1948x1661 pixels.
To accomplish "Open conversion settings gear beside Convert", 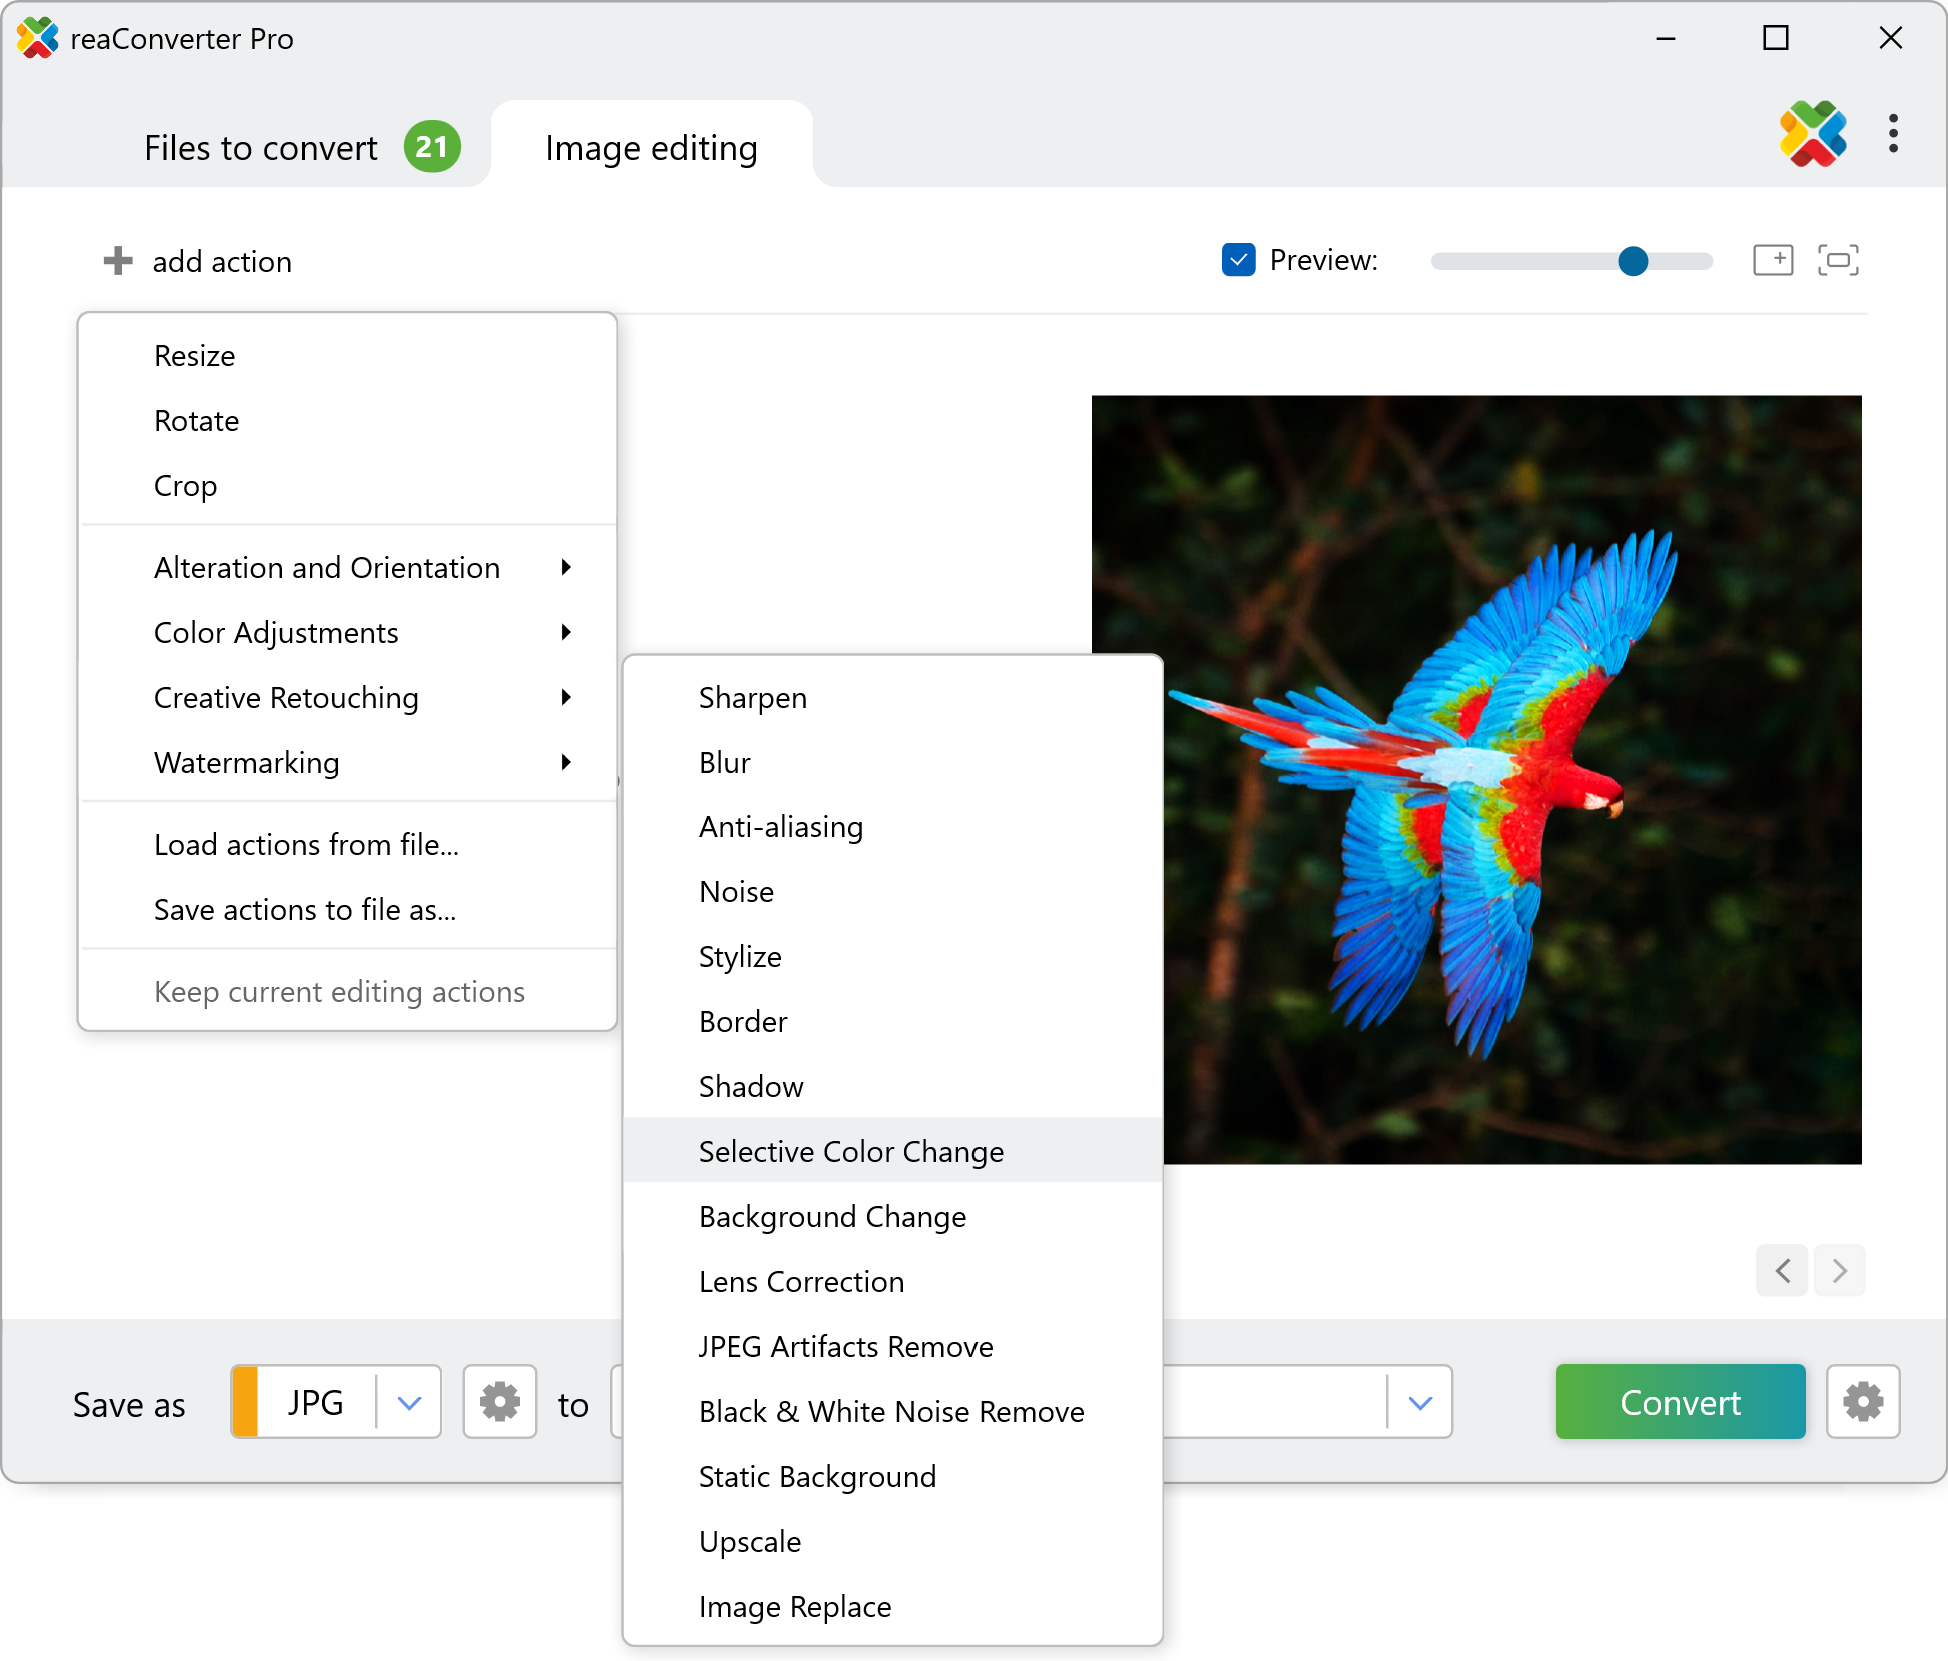I will tap(1862, 1402).
